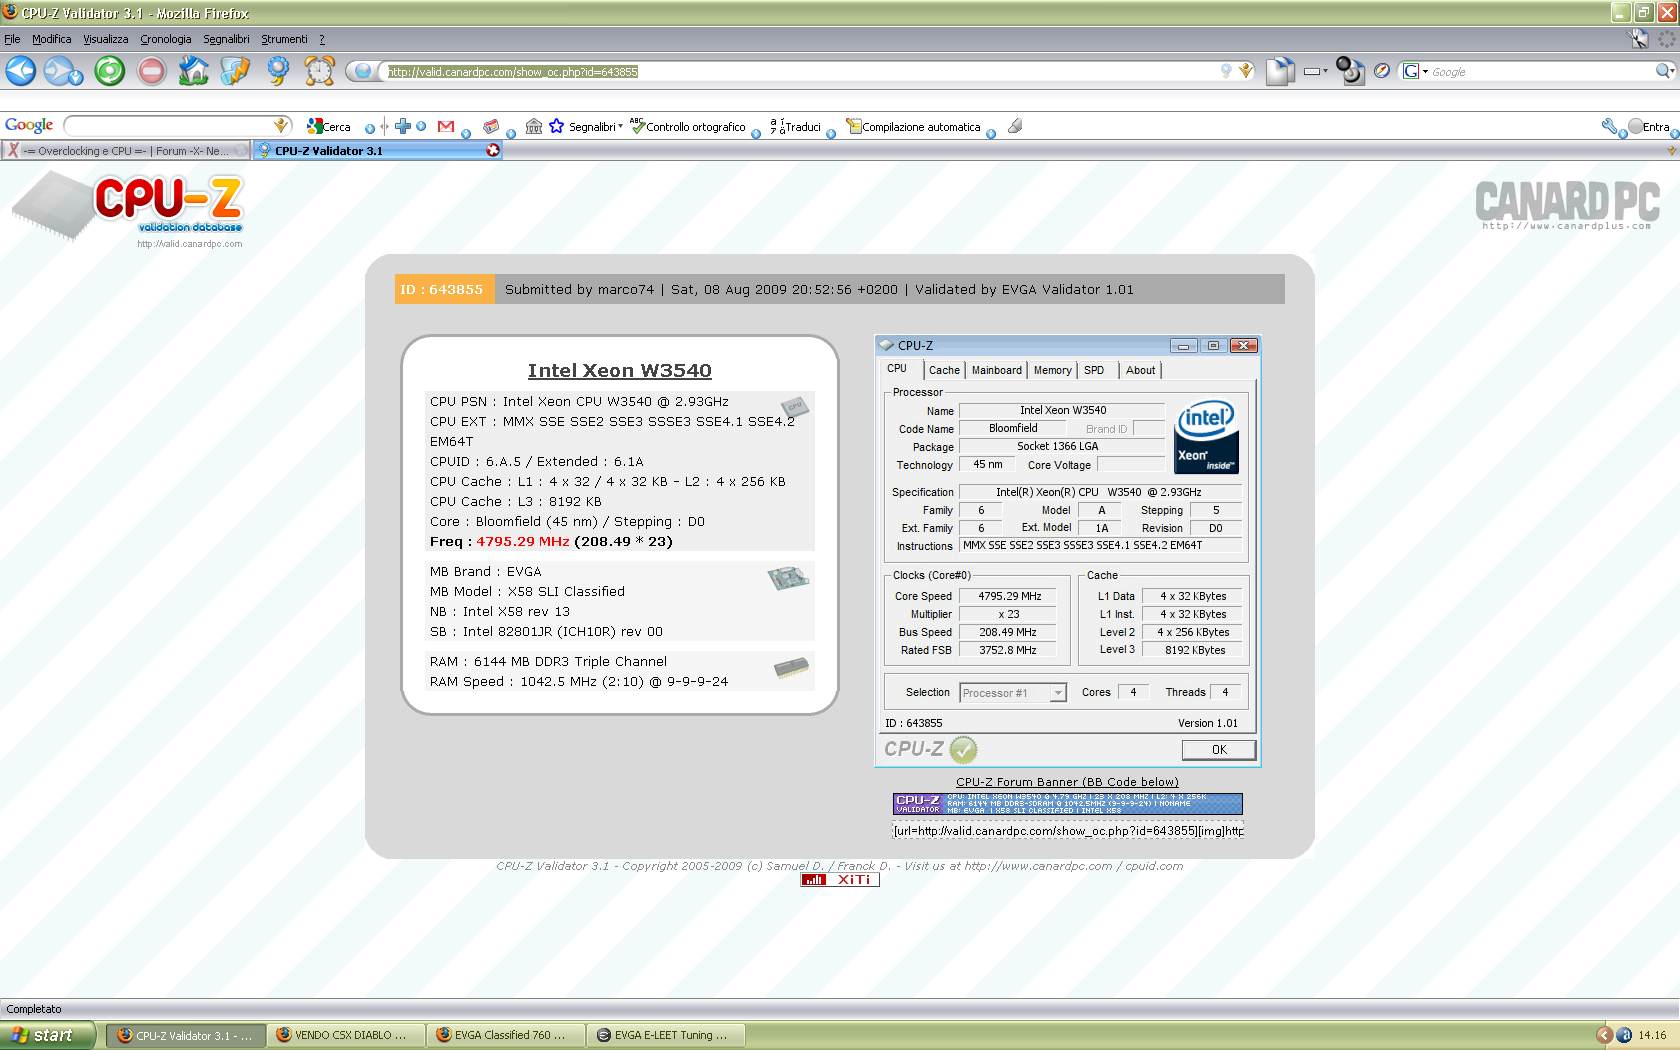Select the Cache tab in CPU-Z image
Viewport: 1680px width, 1050px height.
click(944, 370)
